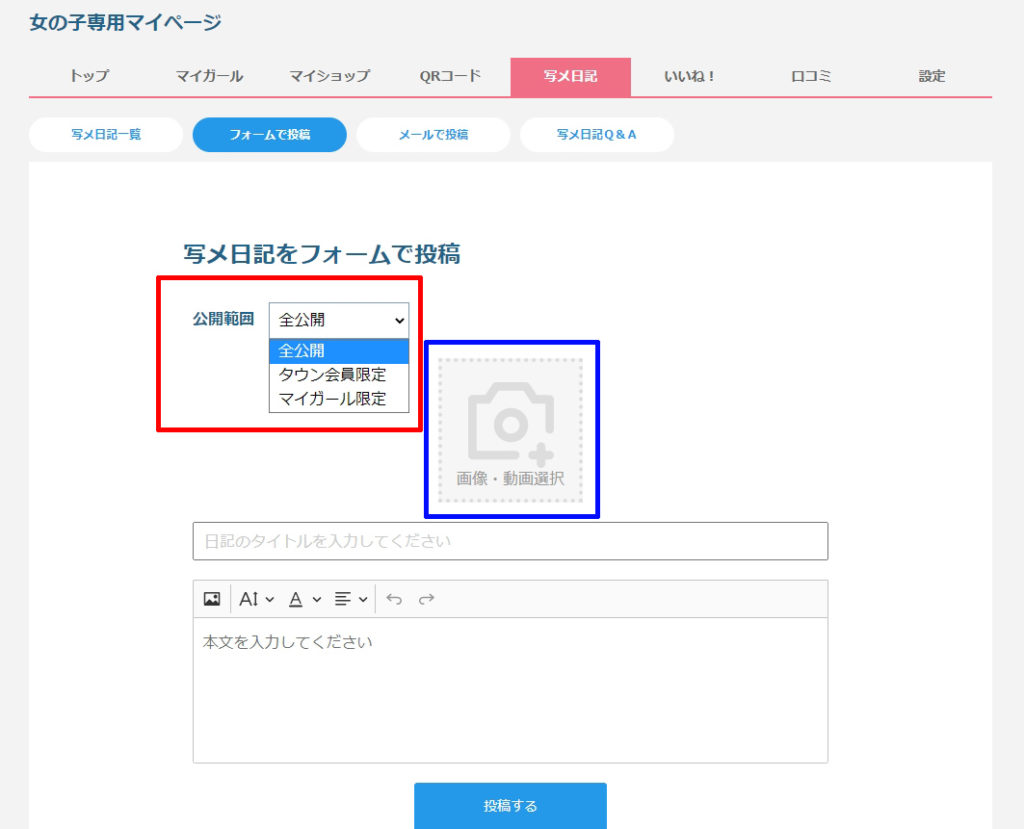Open the マイガール tab
This screenshot has width=1024, height=829.
[209, 76]
